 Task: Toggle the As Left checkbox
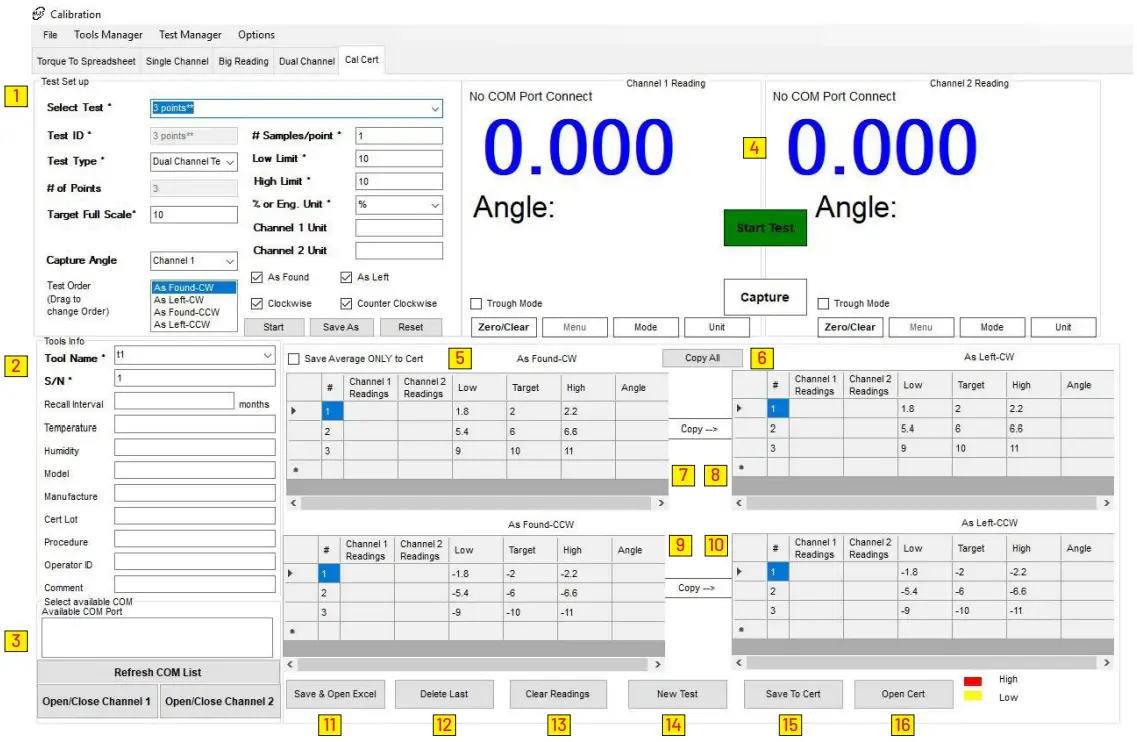[346, 278]
